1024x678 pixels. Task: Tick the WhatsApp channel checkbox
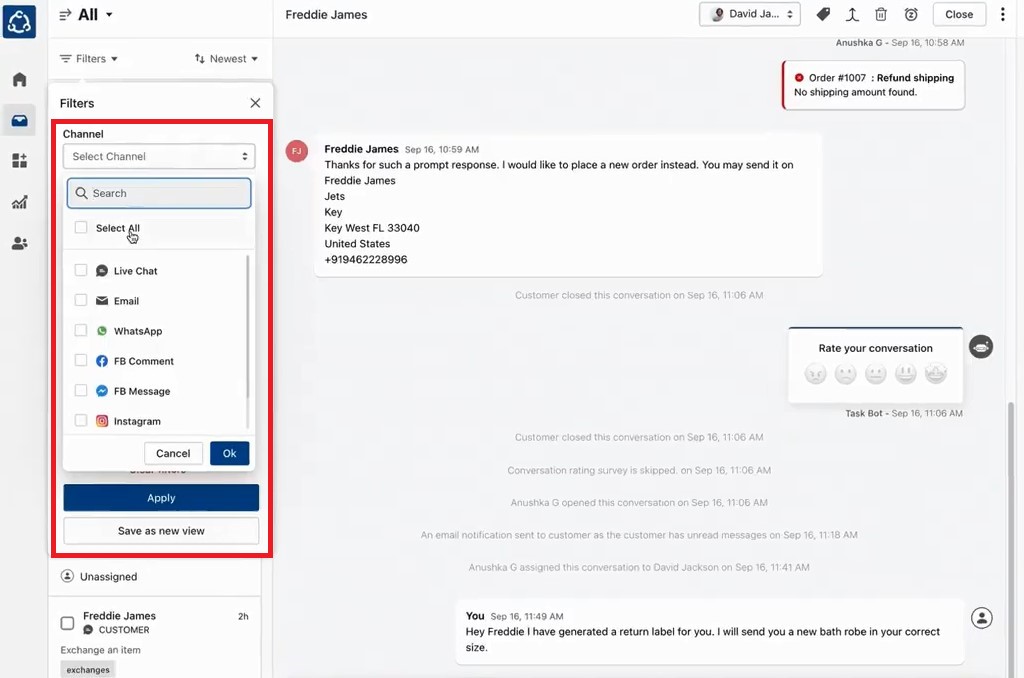tap(81, 331)
